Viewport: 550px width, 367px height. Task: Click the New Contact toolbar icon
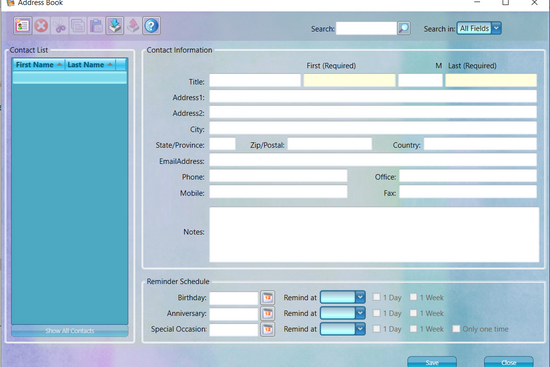[x=23, y=26]
